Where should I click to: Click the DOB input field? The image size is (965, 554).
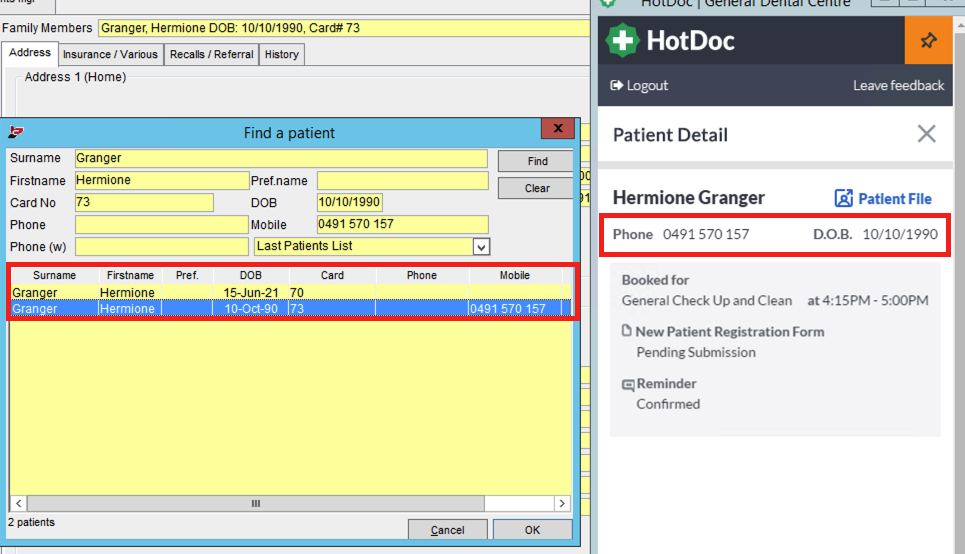tap(350, 202)
